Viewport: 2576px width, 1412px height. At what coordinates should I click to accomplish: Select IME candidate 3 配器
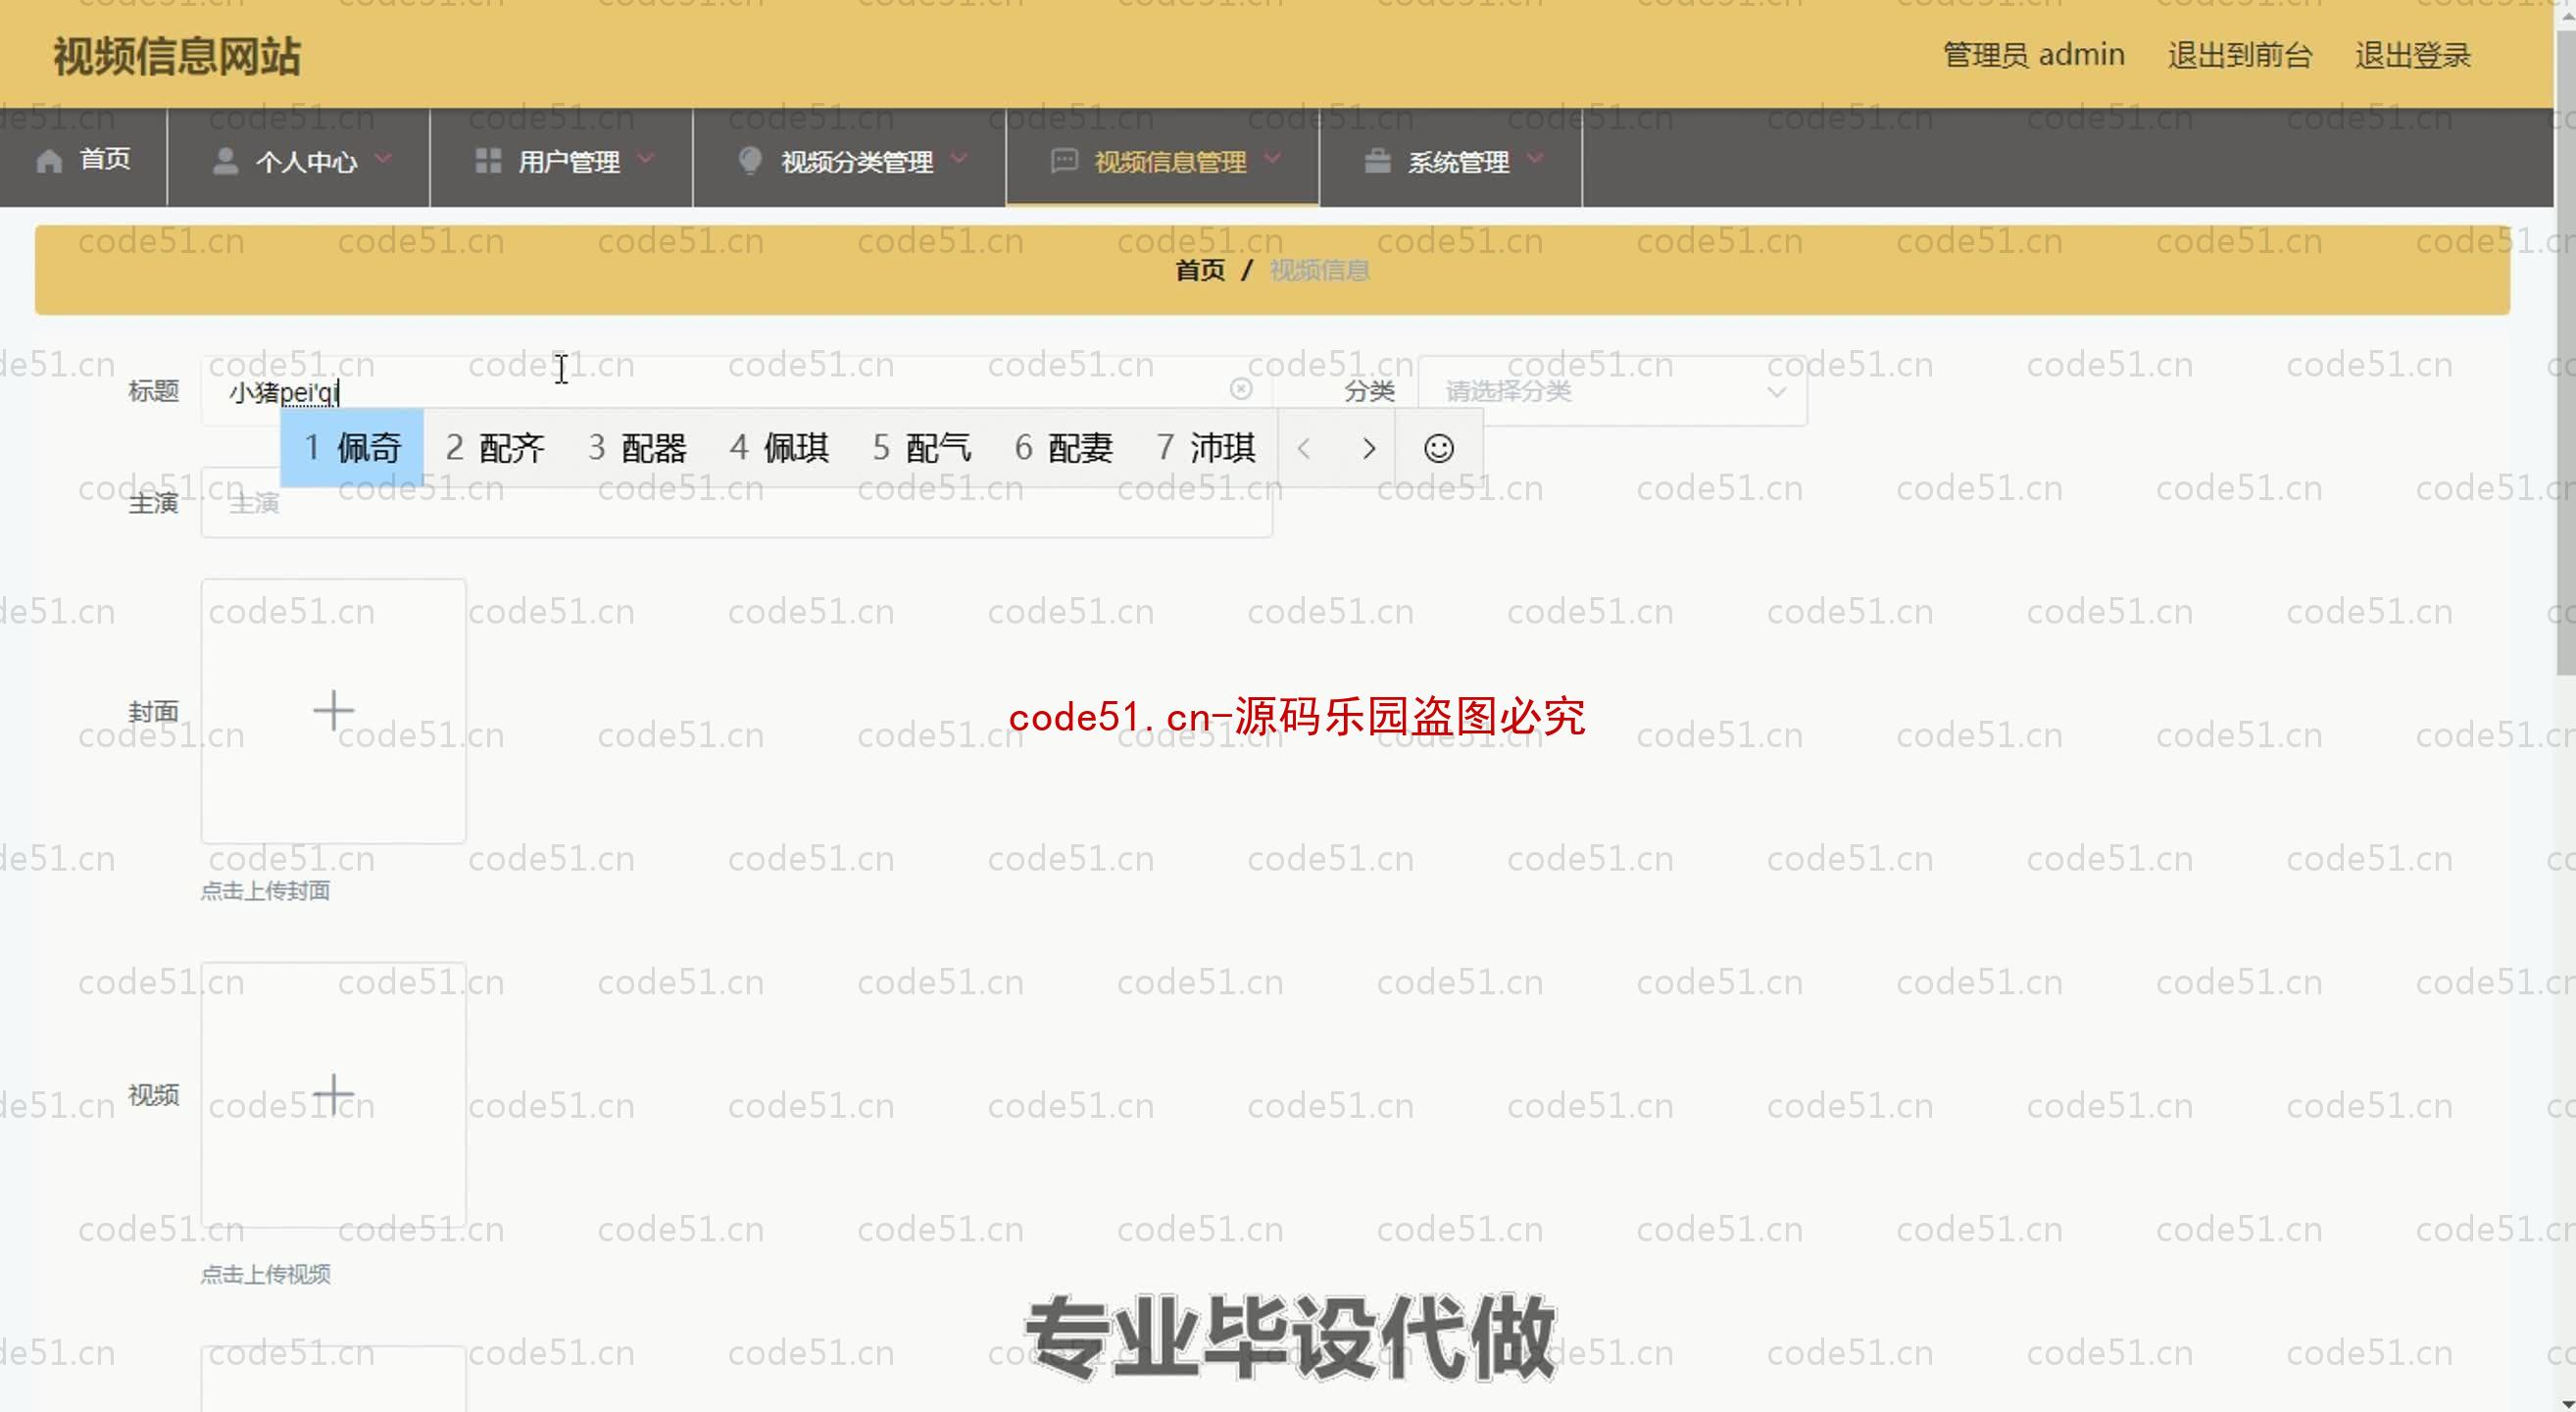(x=637, y=448)
